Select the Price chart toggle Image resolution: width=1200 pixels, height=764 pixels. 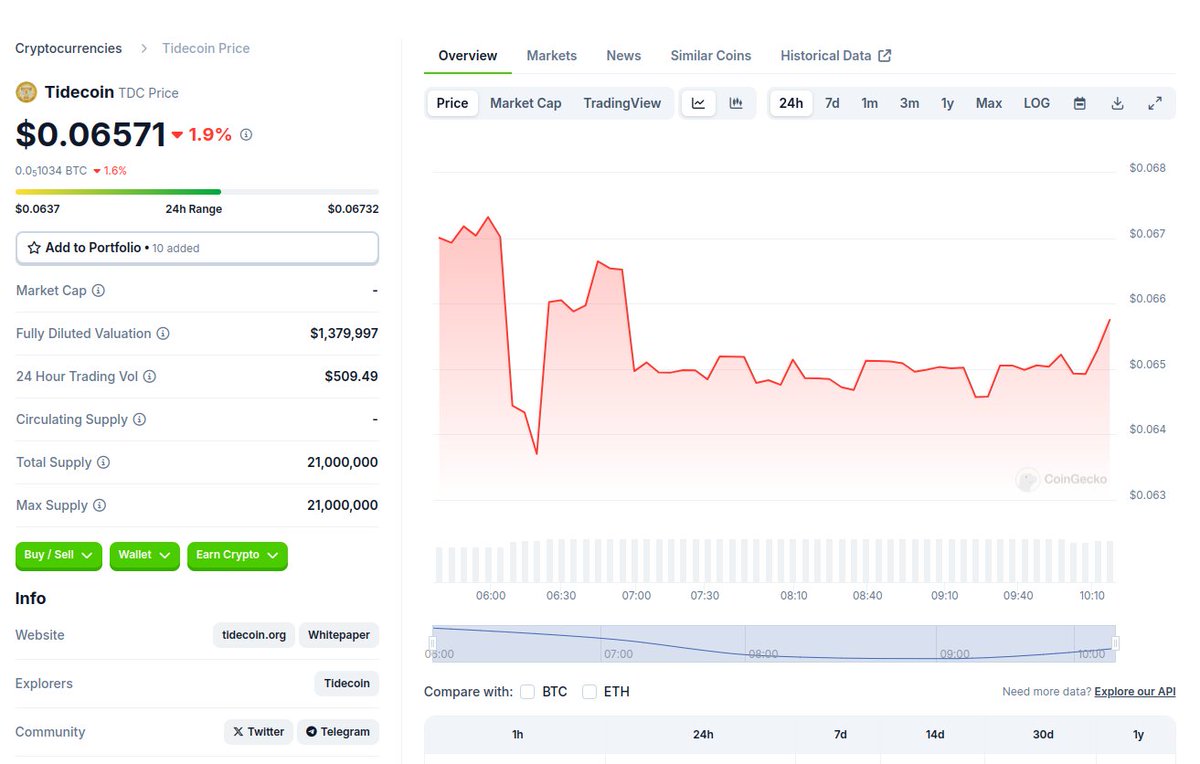(x=452, y=103)
